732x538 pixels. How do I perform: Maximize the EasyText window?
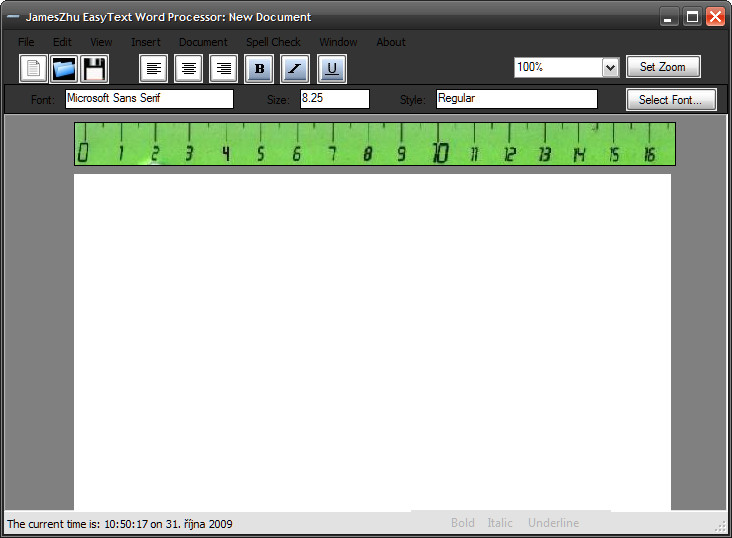(x=692, y=17)
